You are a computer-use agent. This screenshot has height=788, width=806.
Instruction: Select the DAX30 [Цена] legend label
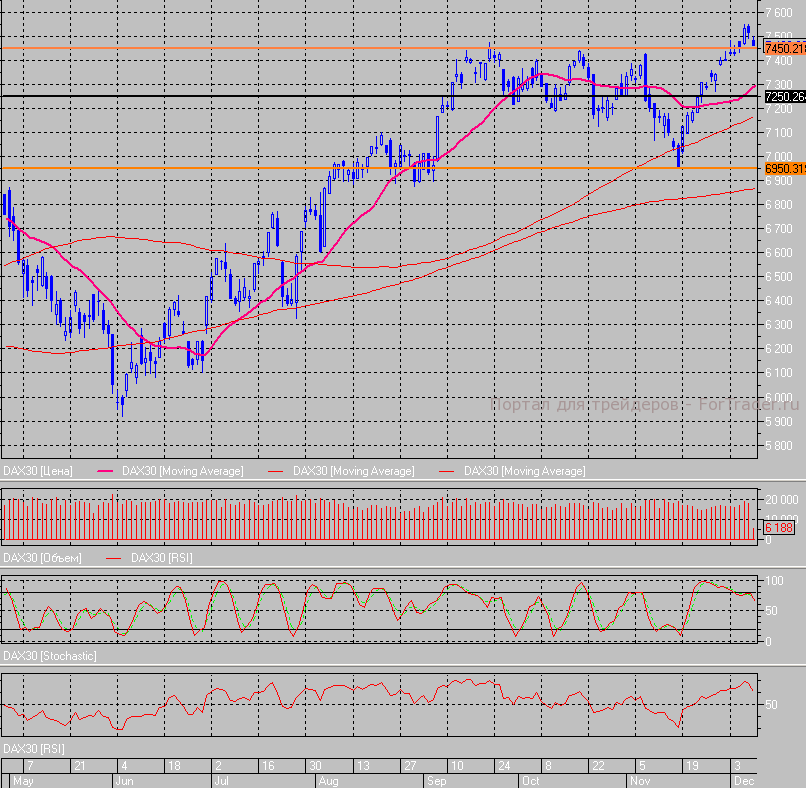[x=40, y=470]
